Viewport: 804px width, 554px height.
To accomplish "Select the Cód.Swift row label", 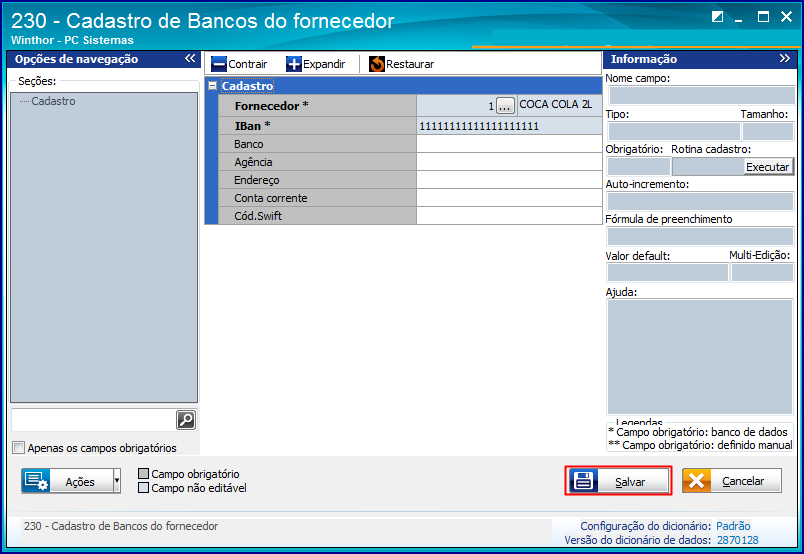I will tap(317, 216).
